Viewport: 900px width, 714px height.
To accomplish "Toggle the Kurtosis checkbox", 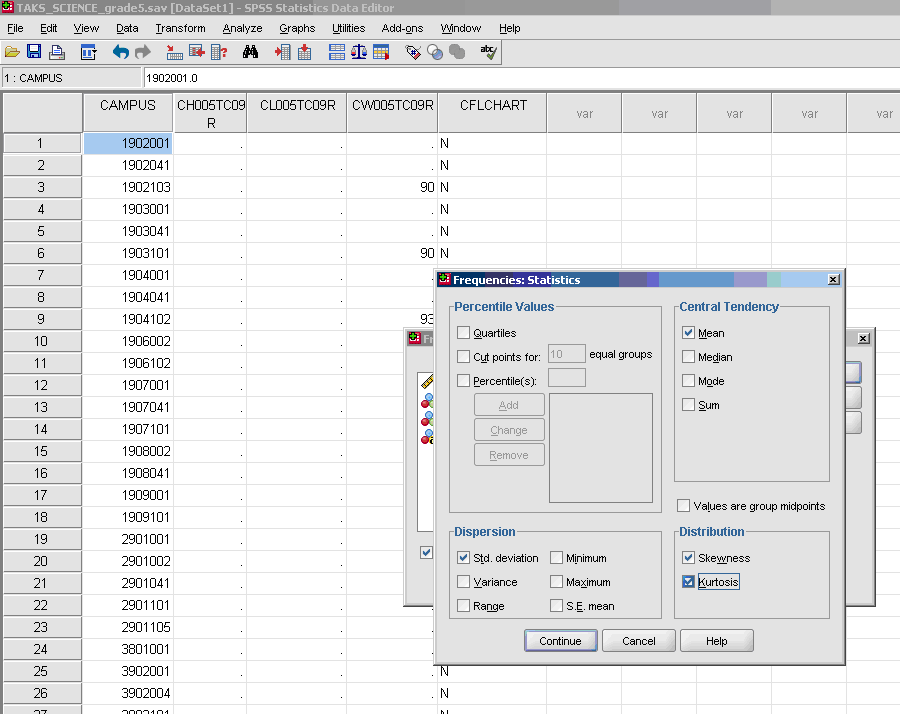I will coord(688,582).
